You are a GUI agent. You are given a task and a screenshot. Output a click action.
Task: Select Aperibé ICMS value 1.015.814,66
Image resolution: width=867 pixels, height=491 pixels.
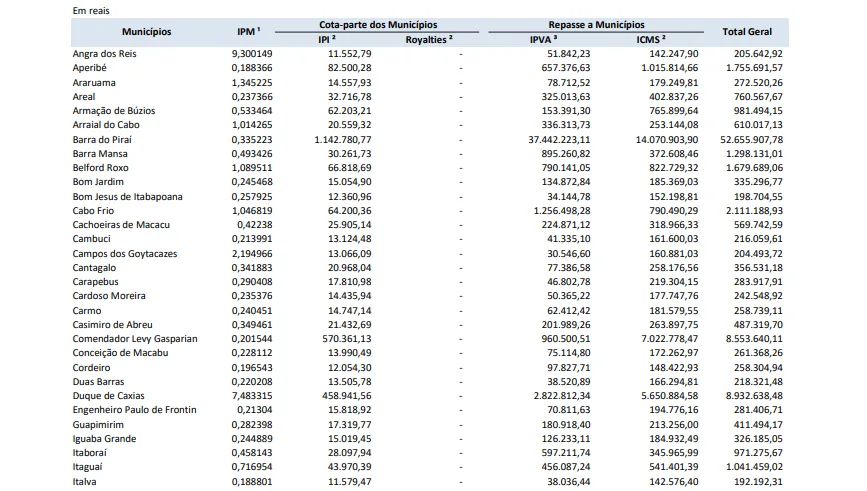tap(658, 67)
